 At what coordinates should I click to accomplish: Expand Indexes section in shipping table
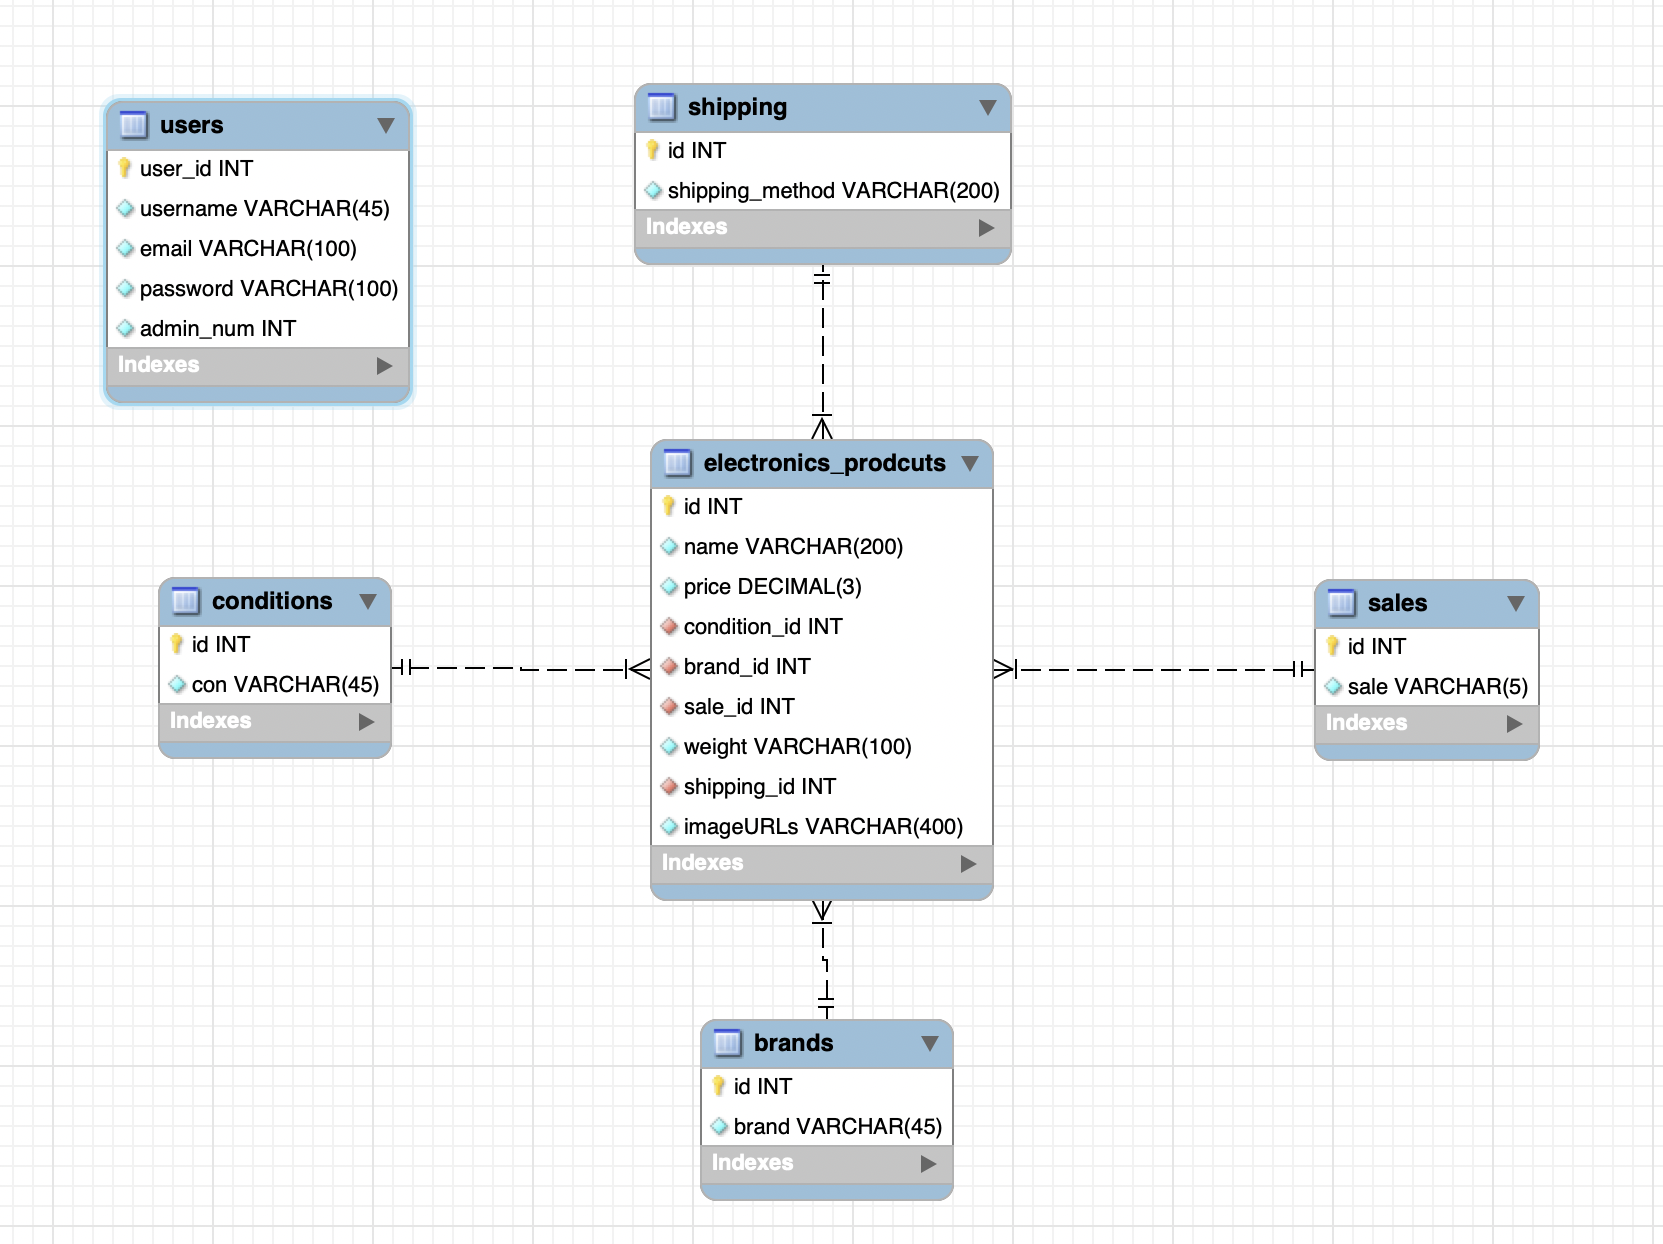pos(986,227)
